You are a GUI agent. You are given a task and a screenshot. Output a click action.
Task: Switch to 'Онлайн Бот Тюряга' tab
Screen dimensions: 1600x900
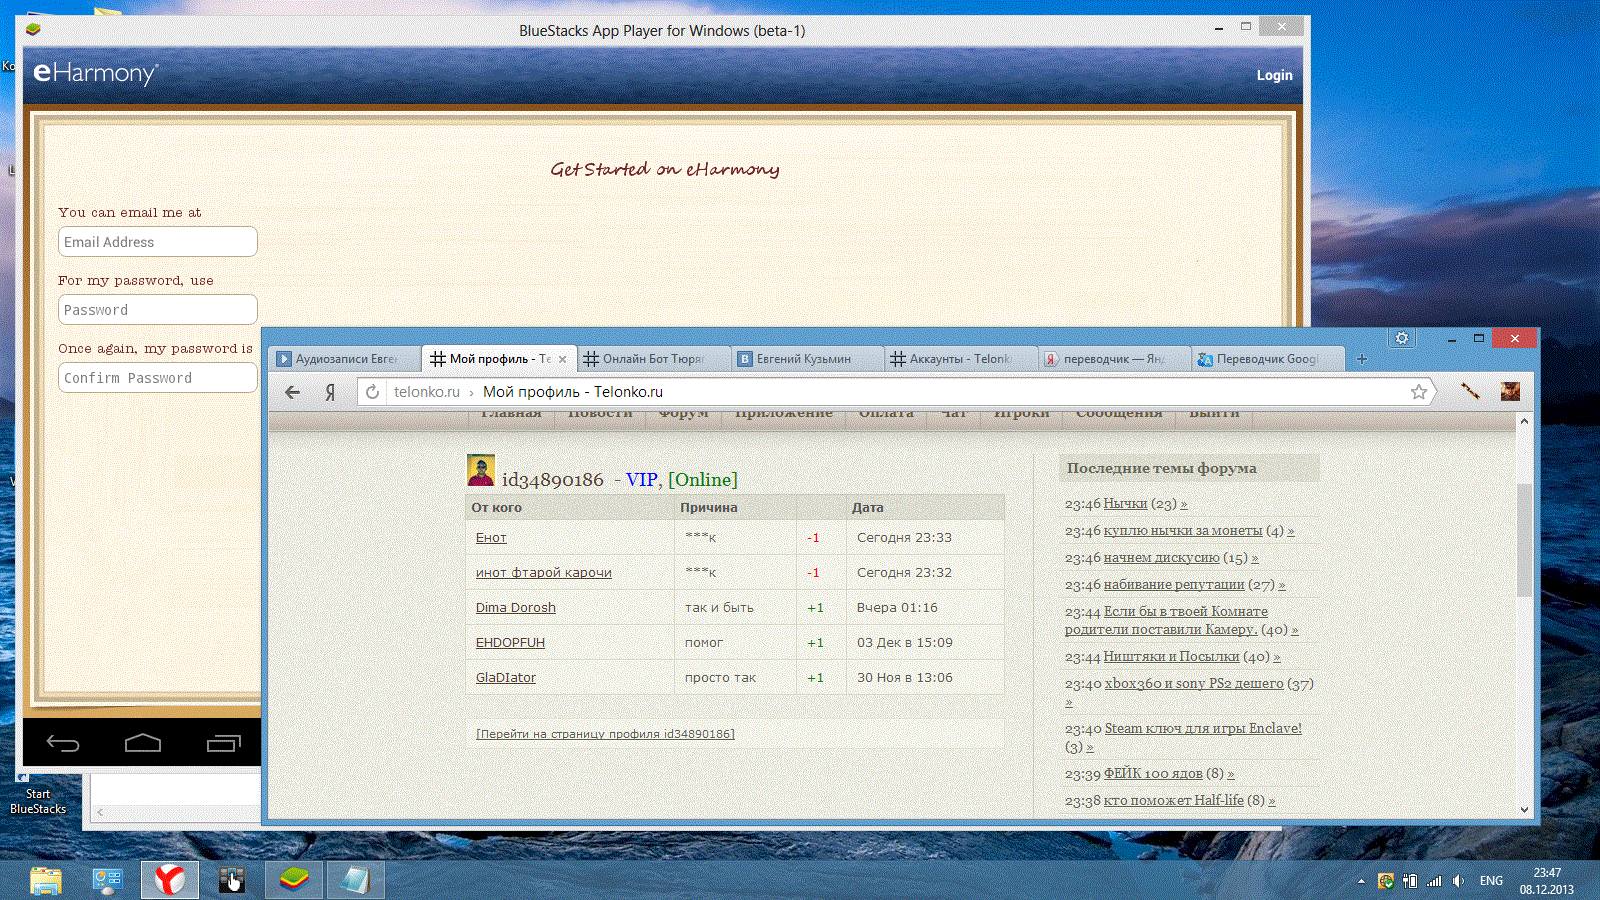click(652, 359)
